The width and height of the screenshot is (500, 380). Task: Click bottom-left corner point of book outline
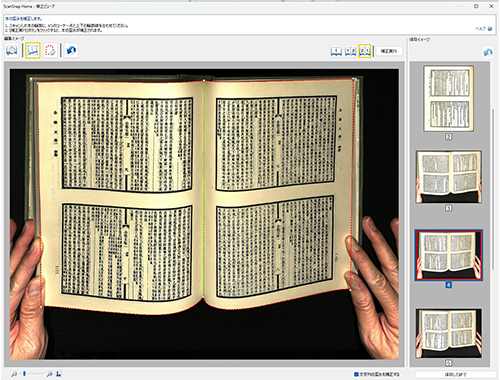pyautogui.click(x=41, y=306)
